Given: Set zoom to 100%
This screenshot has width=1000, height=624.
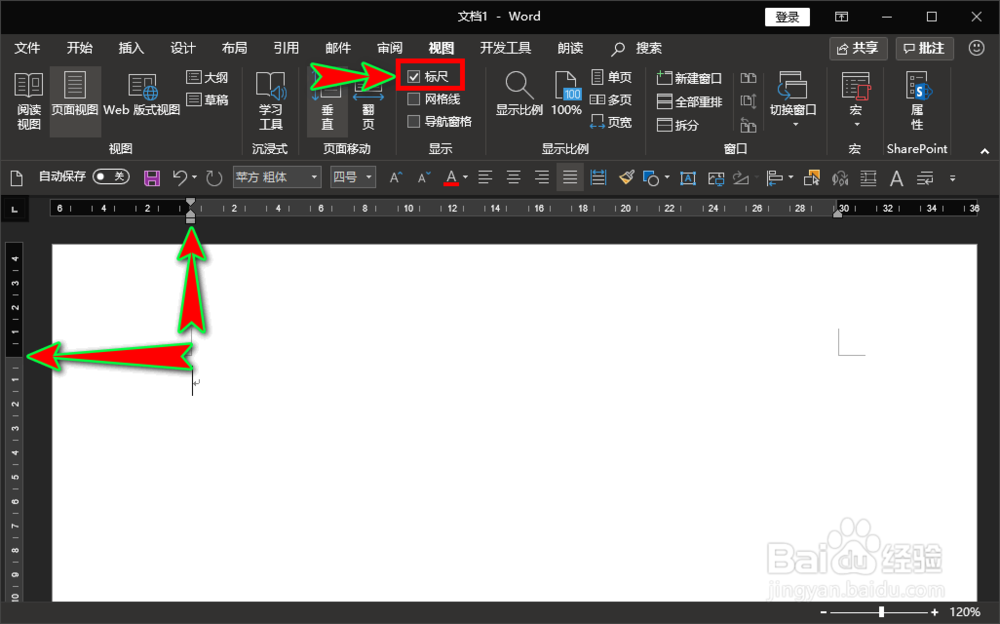Looking at the screenshot, I should tap(566, 94).
